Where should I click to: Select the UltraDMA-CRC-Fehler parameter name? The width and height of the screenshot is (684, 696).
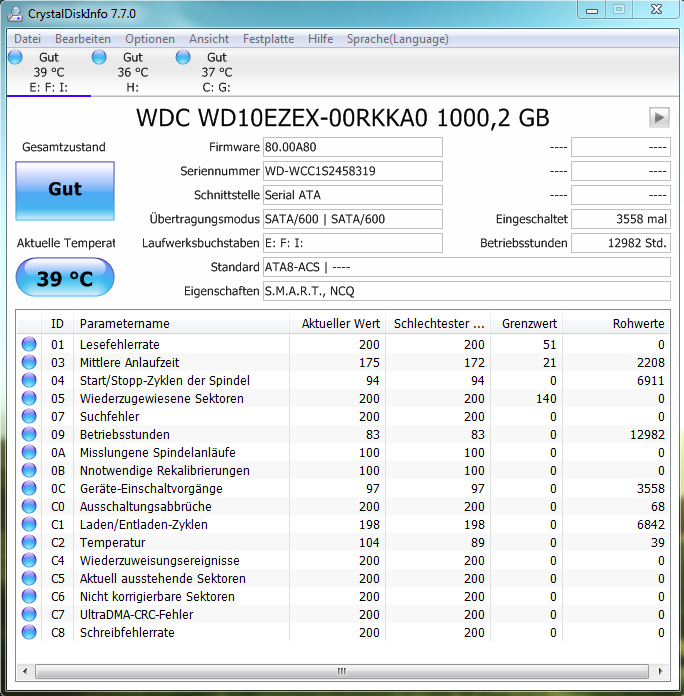tap(136, 614)
